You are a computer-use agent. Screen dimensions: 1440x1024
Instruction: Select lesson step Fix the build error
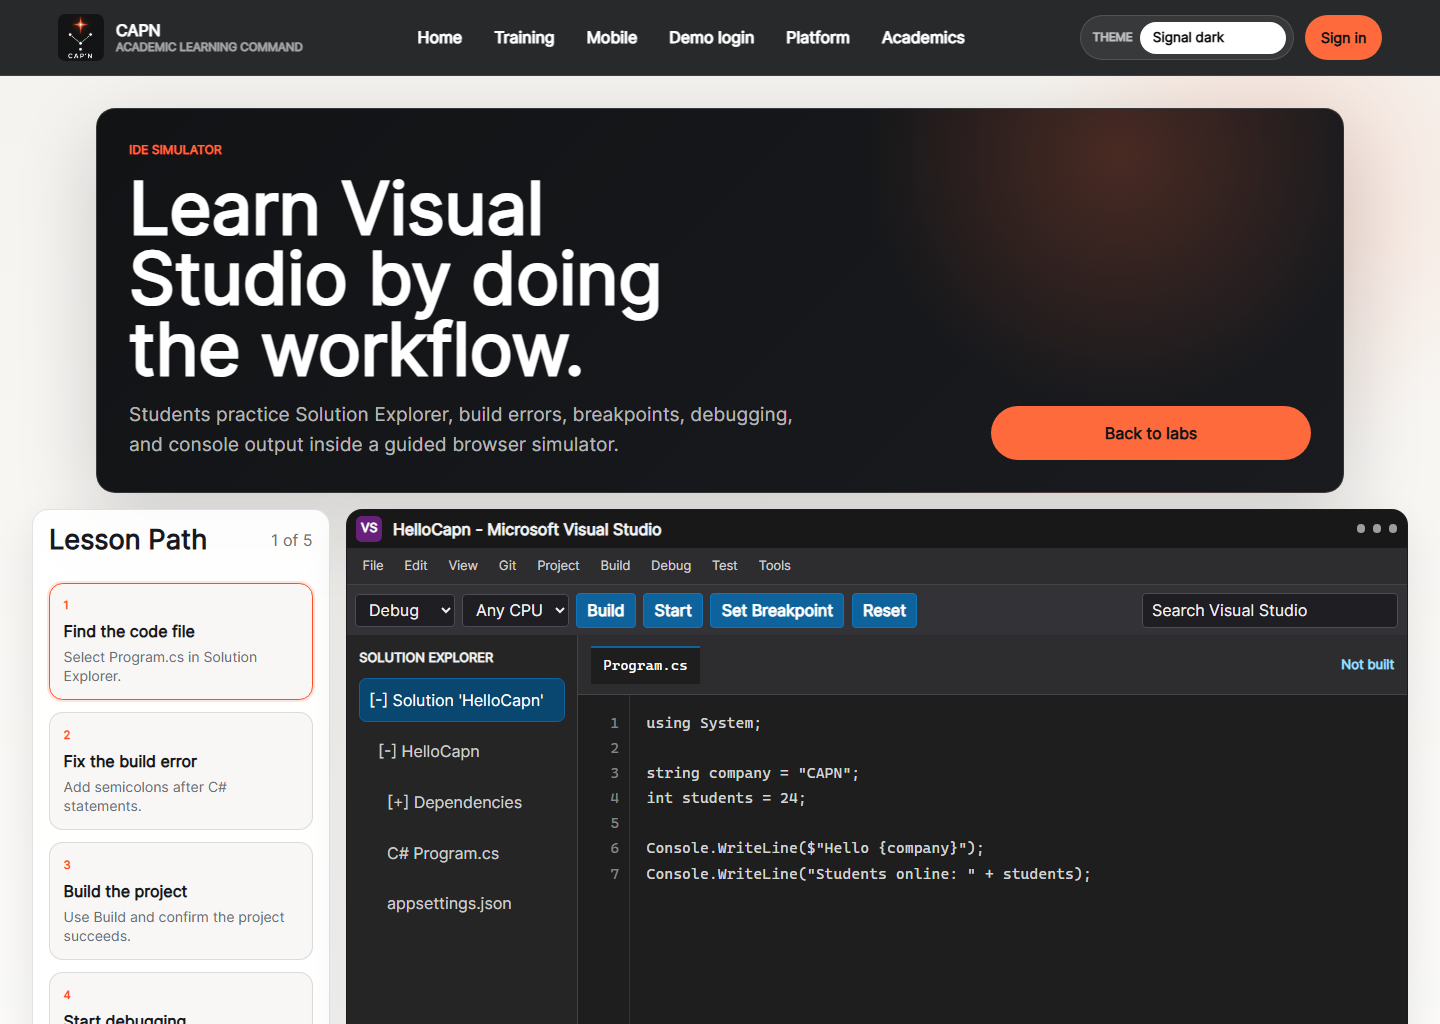(x=181, y=771)
